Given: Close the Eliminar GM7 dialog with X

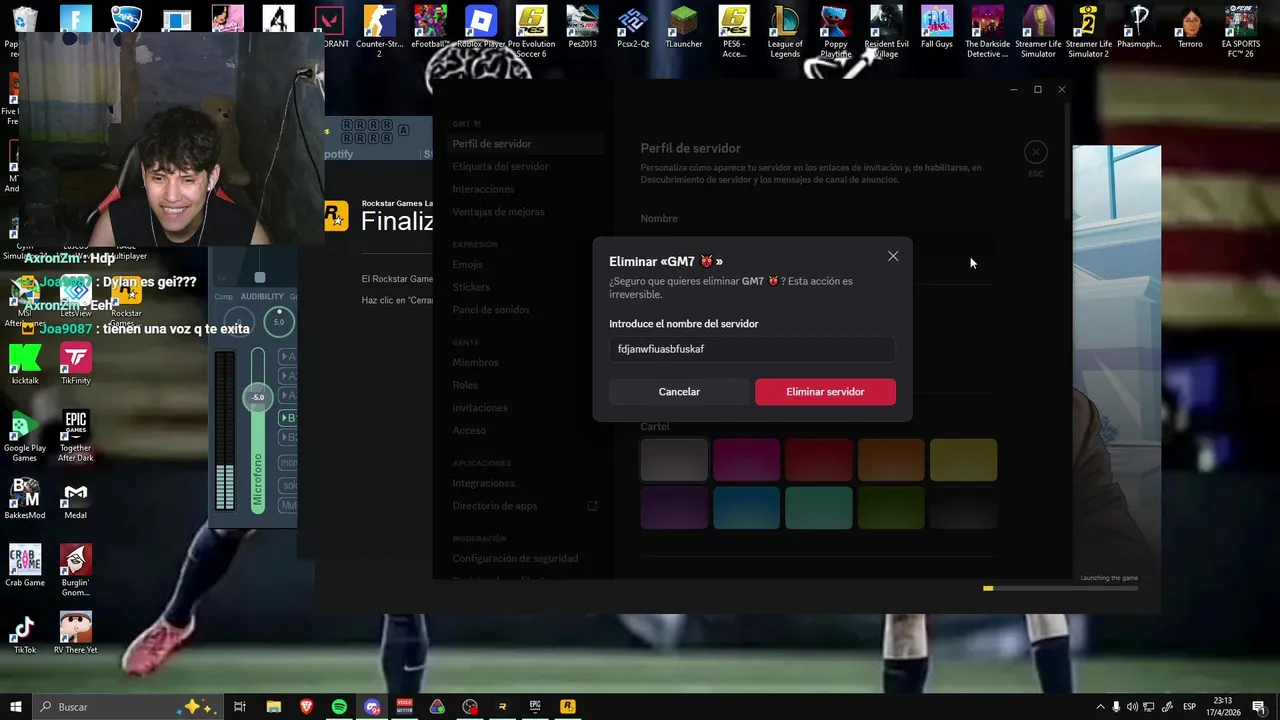Looking at the screenshot, I should (x=893, y=257).
